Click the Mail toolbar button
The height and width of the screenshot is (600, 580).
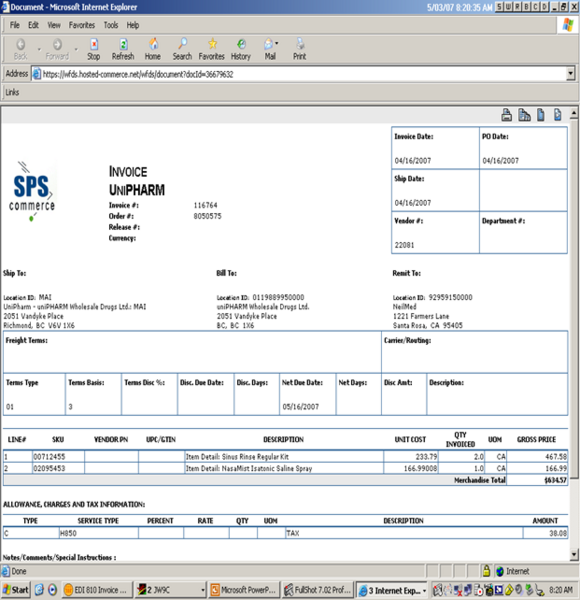point(270,49)
